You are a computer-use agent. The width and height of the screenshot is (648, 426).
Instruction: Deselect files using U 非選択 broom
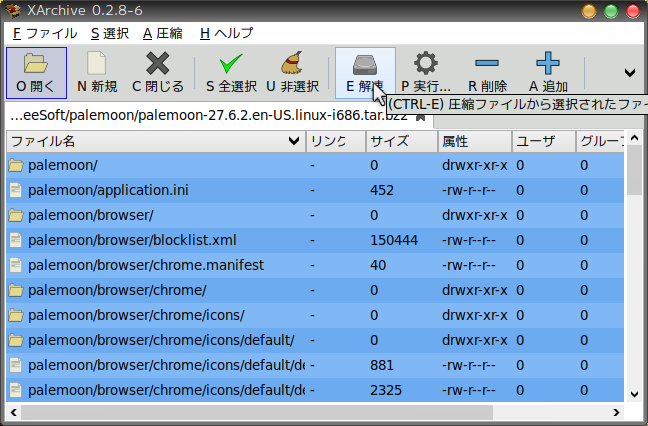[292, 73]
